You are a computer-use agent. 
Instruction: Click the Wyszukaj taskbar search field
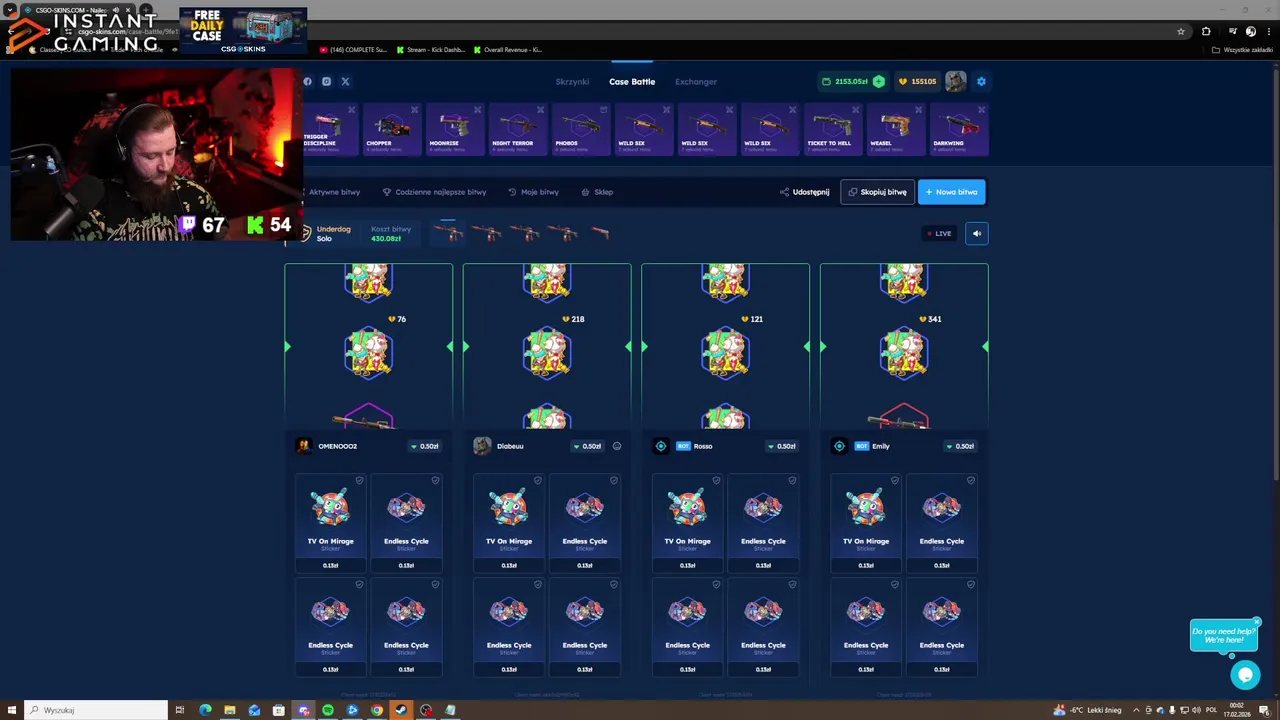pos(96,710)
